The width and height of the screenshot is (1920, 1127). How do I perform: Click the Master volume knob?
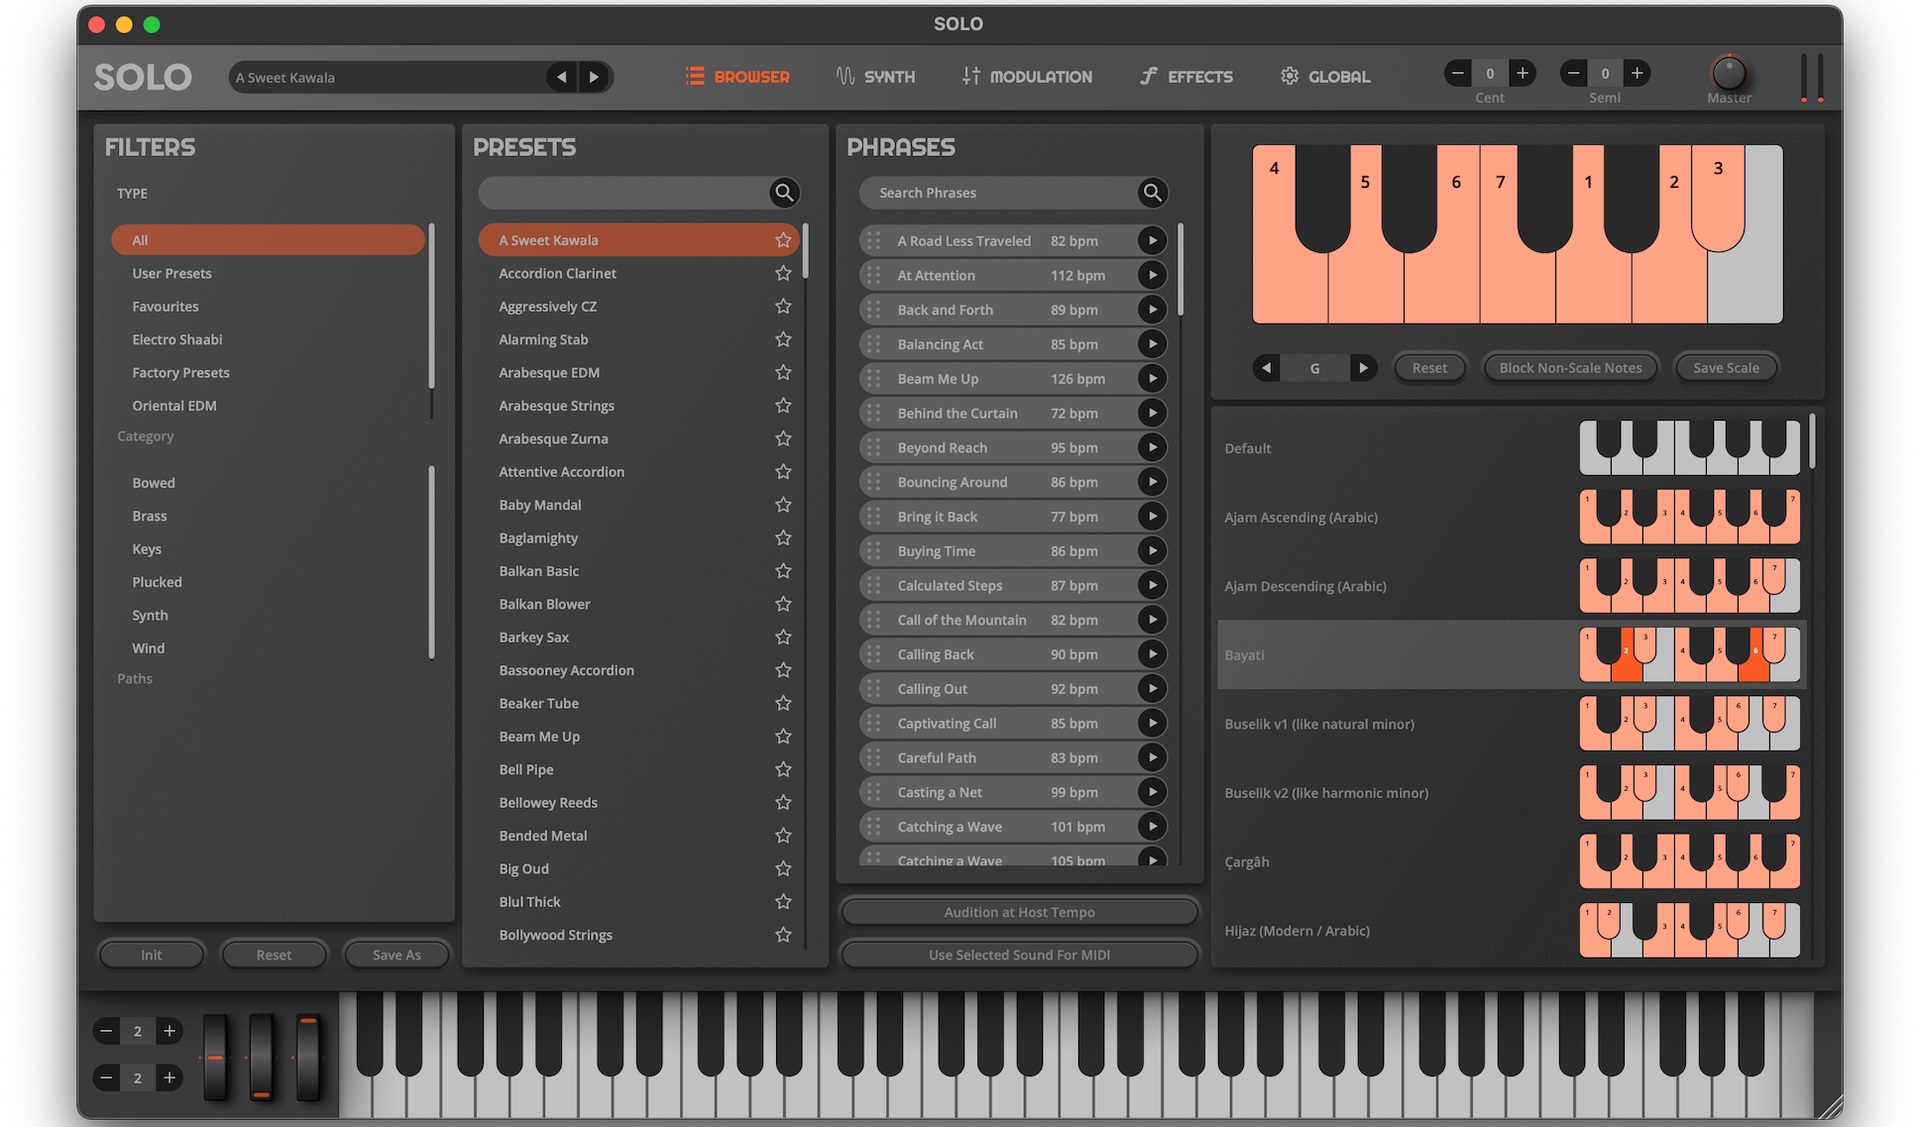click(x=1728, y=73)
